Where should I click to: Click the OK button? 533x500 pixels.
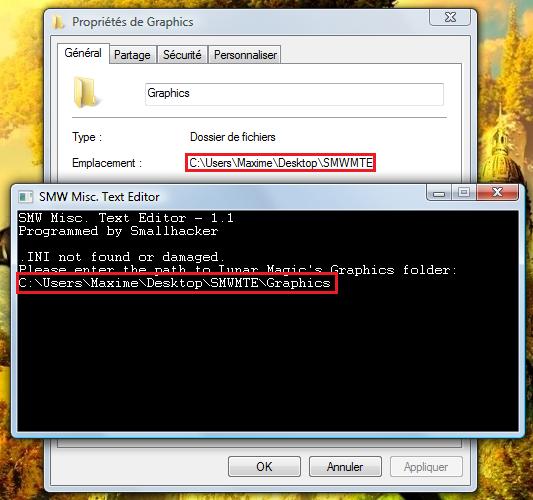tap(264, 467)
